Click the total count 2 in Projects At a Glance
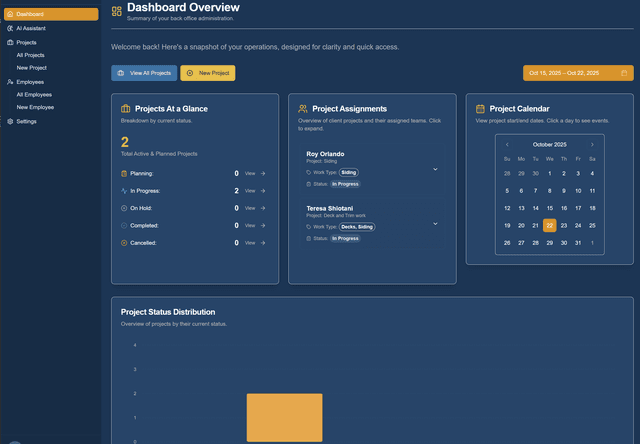Image resolution: width=640 pixels, height=444 pixels. pos(125,142)
